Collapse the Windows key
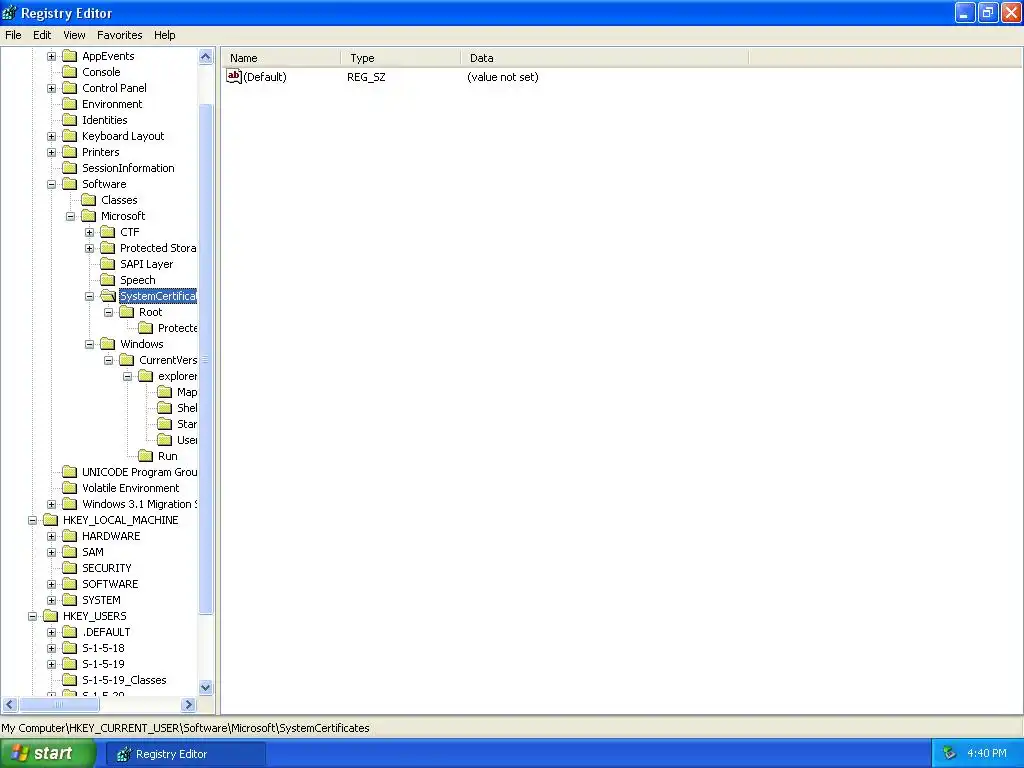1024x768 pixels. 89,344
